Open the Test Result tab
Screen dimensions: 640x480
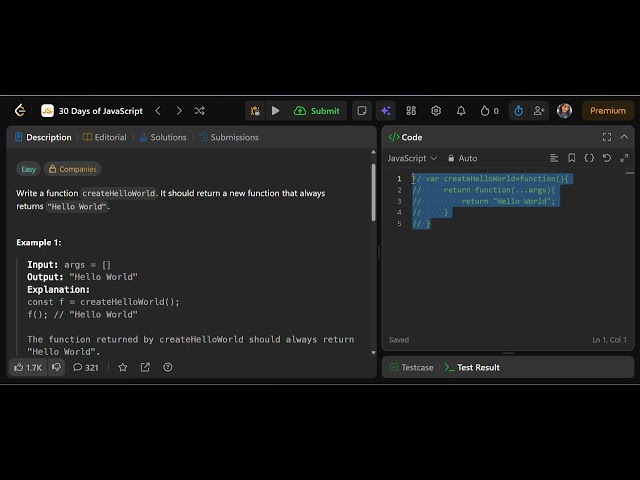click(472, 367)
